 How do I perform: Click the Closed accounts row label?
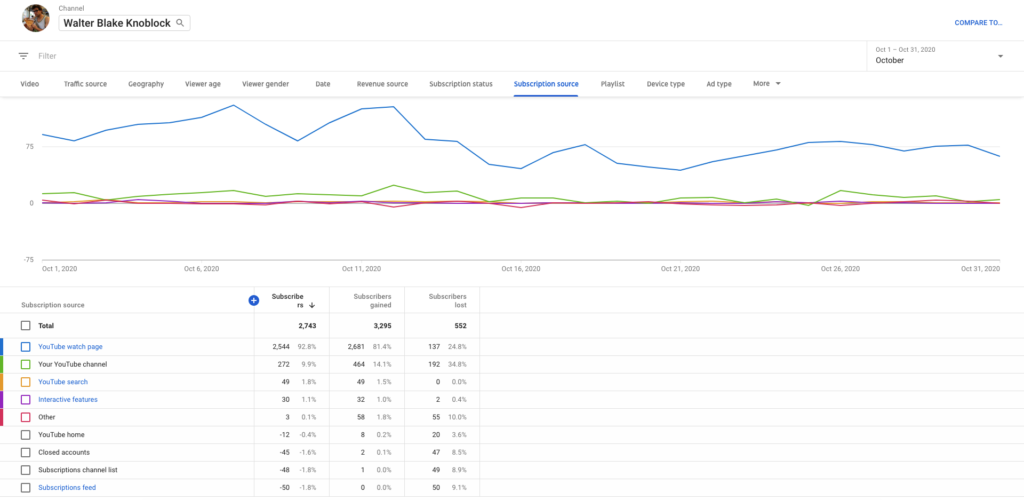[64, 452]
